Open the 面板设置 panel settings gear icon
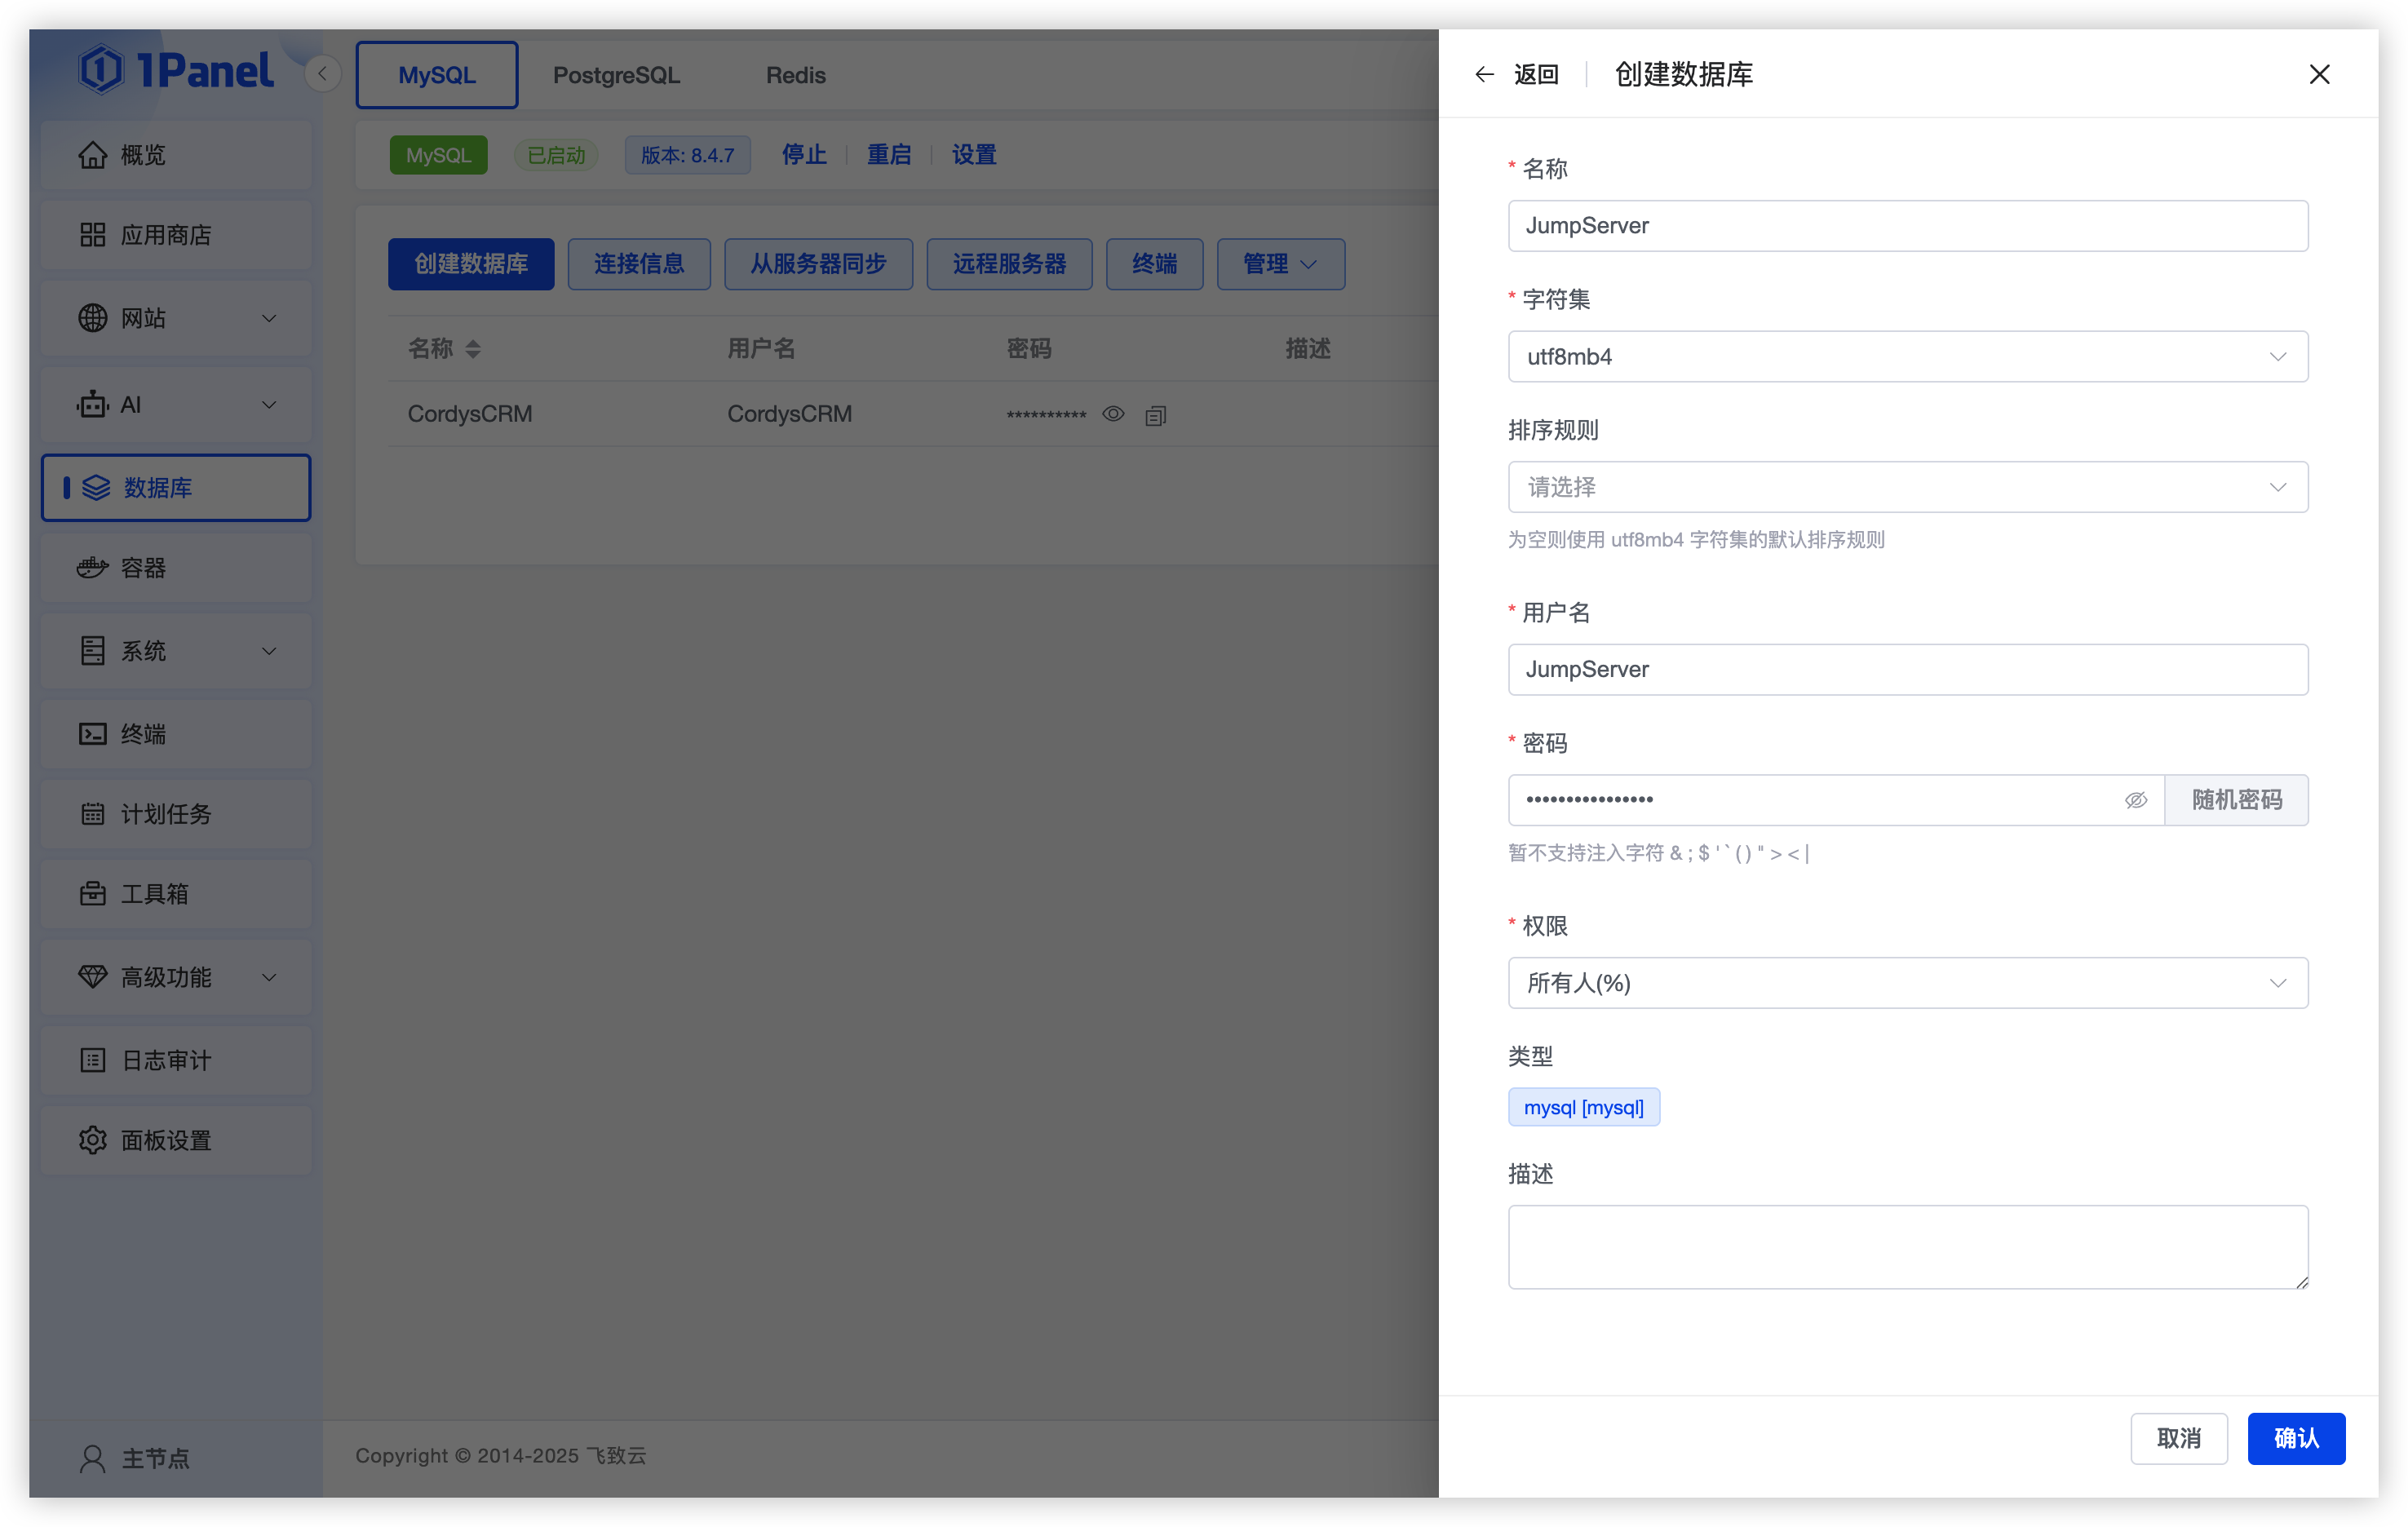The height and width of the screenshot is (1527, 2408). [92, 1140]
